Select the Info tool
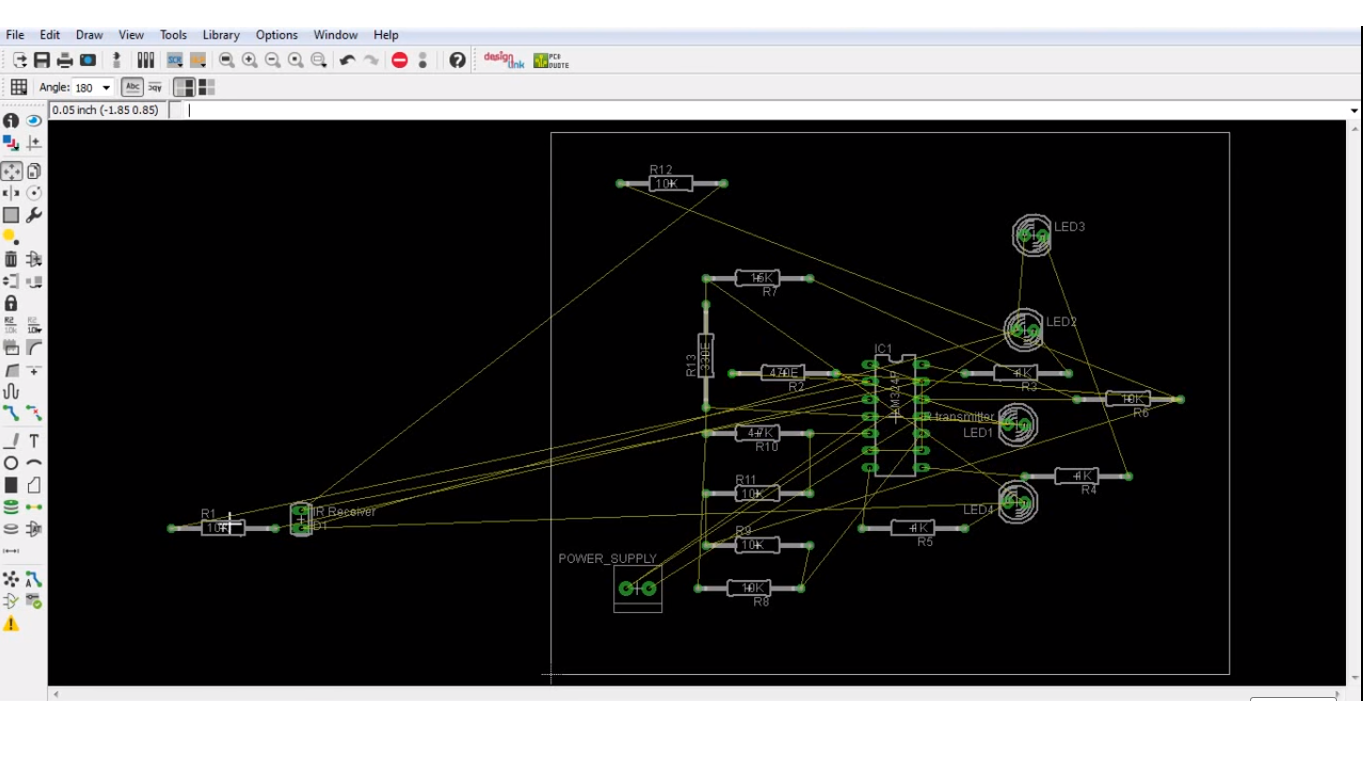The width and height of the screenshot is (1368, 770). pos(11,121)
